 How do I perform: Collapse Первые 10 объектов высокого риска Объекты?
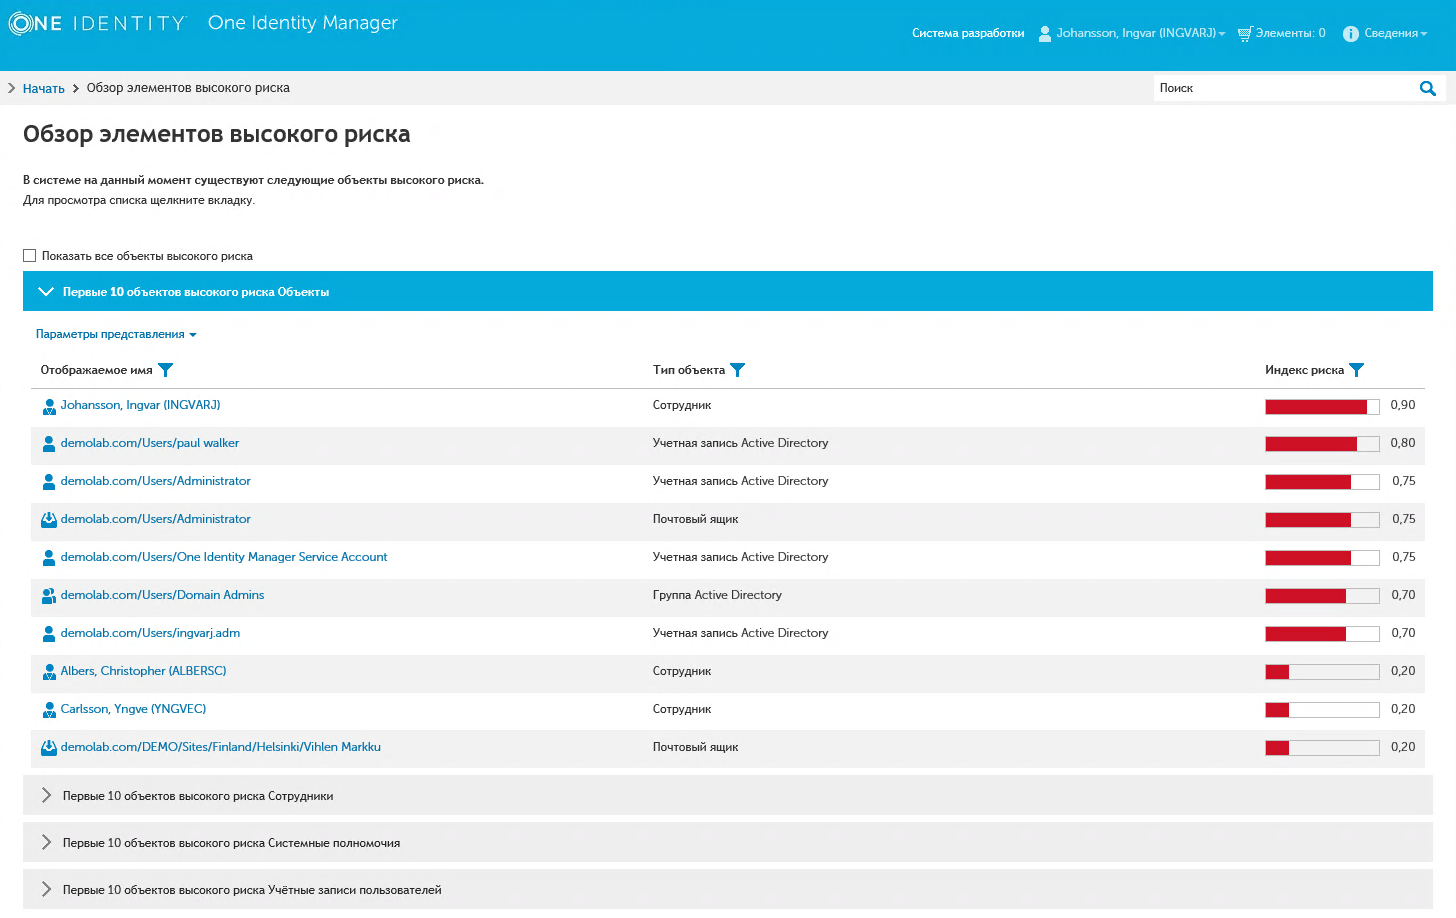pyautogui.click(x=727, y=291)
